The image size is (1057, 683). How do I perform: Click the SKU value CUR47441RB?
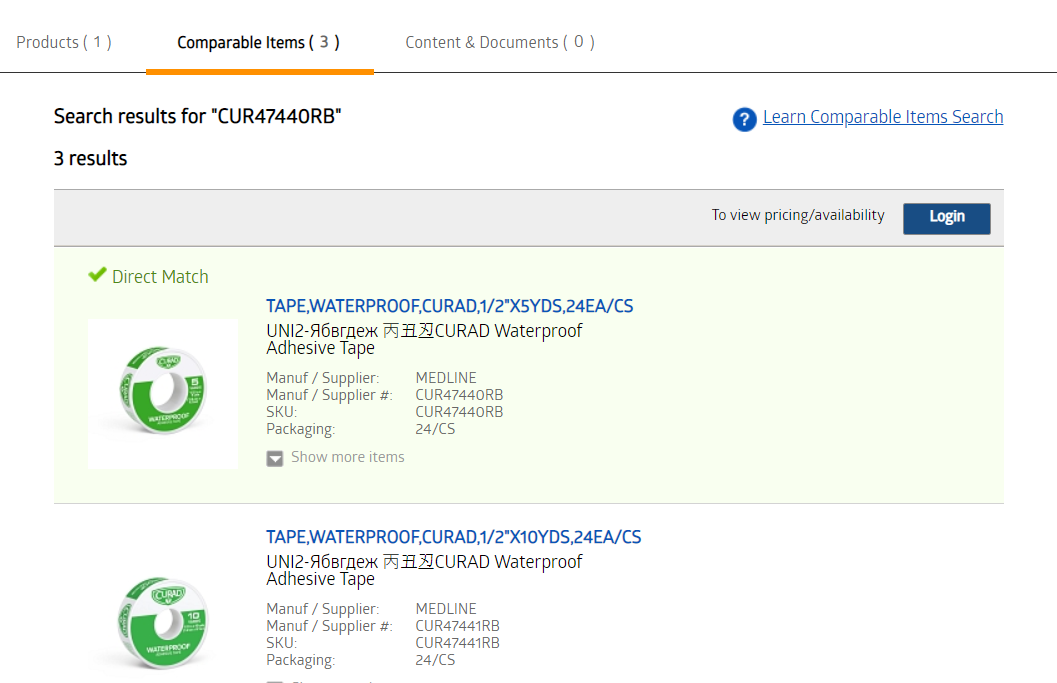[457, 643]
